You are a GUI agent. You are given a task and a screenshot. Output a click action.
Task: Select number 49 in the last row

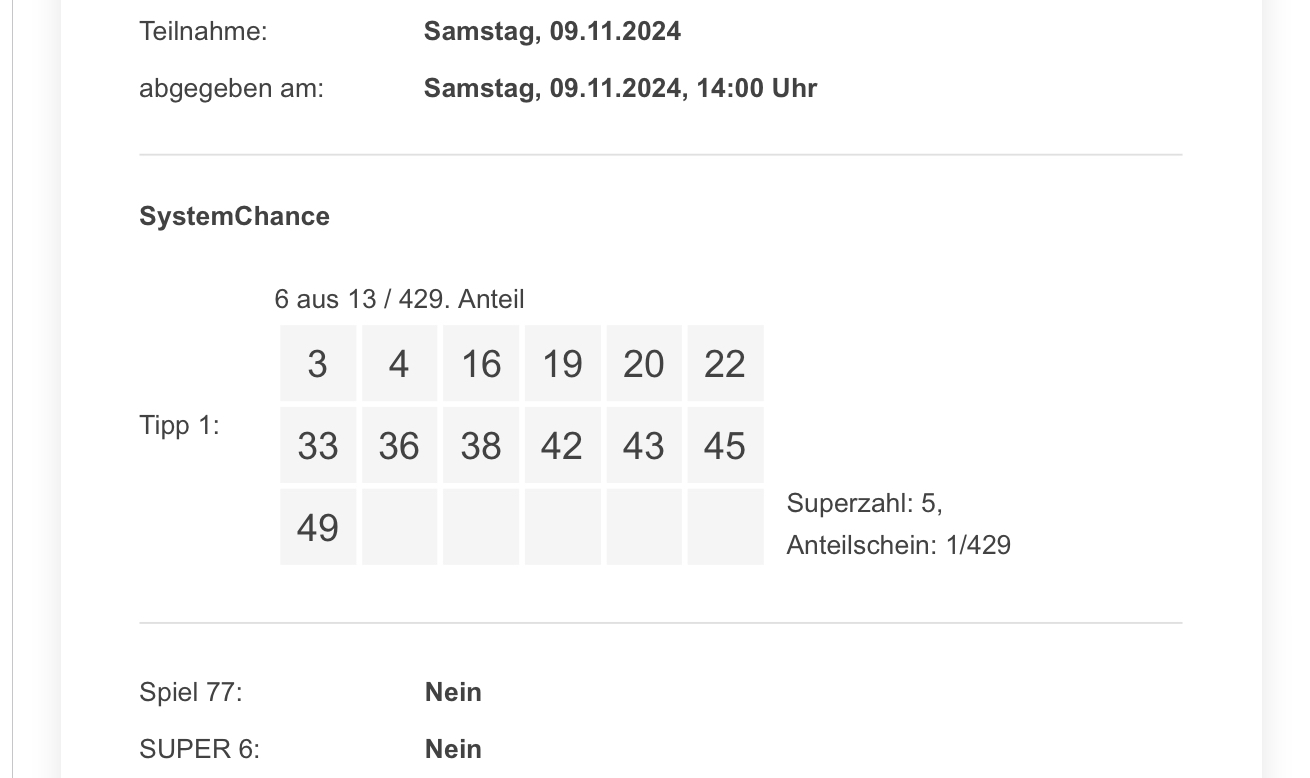pyautogui.click(x=318, y=527)
